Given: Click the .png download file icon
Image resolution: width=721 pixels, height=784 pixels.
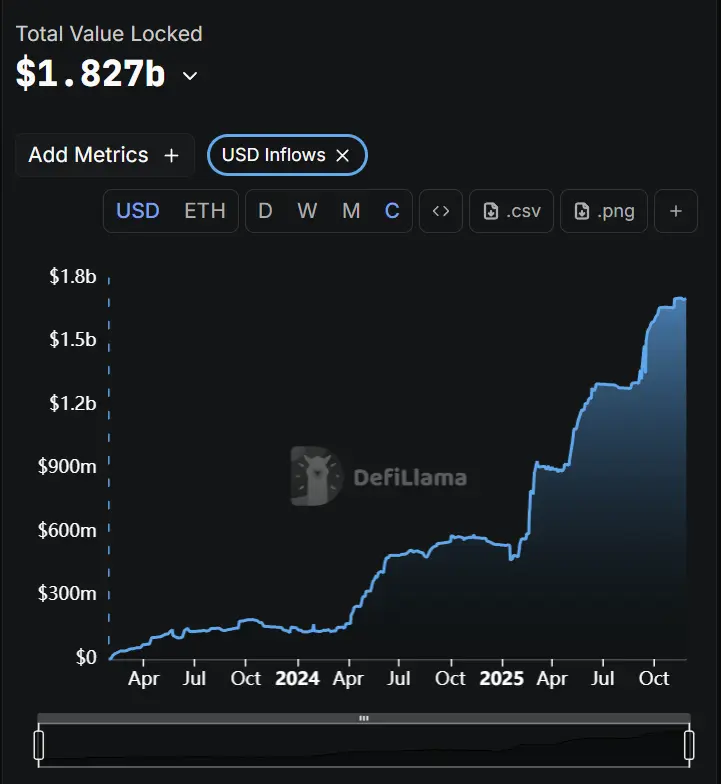Looking at the screenshot, I should click(582, 211).
